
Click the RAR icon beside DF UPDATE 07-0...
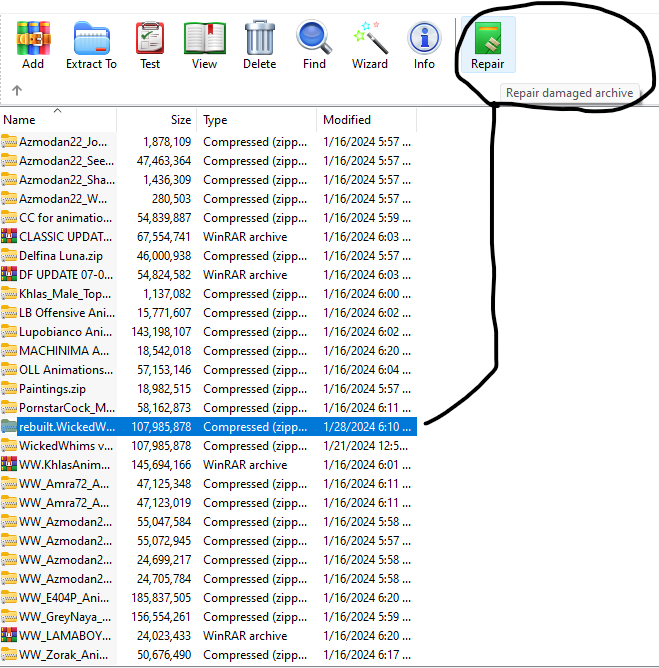coord(9,274)
